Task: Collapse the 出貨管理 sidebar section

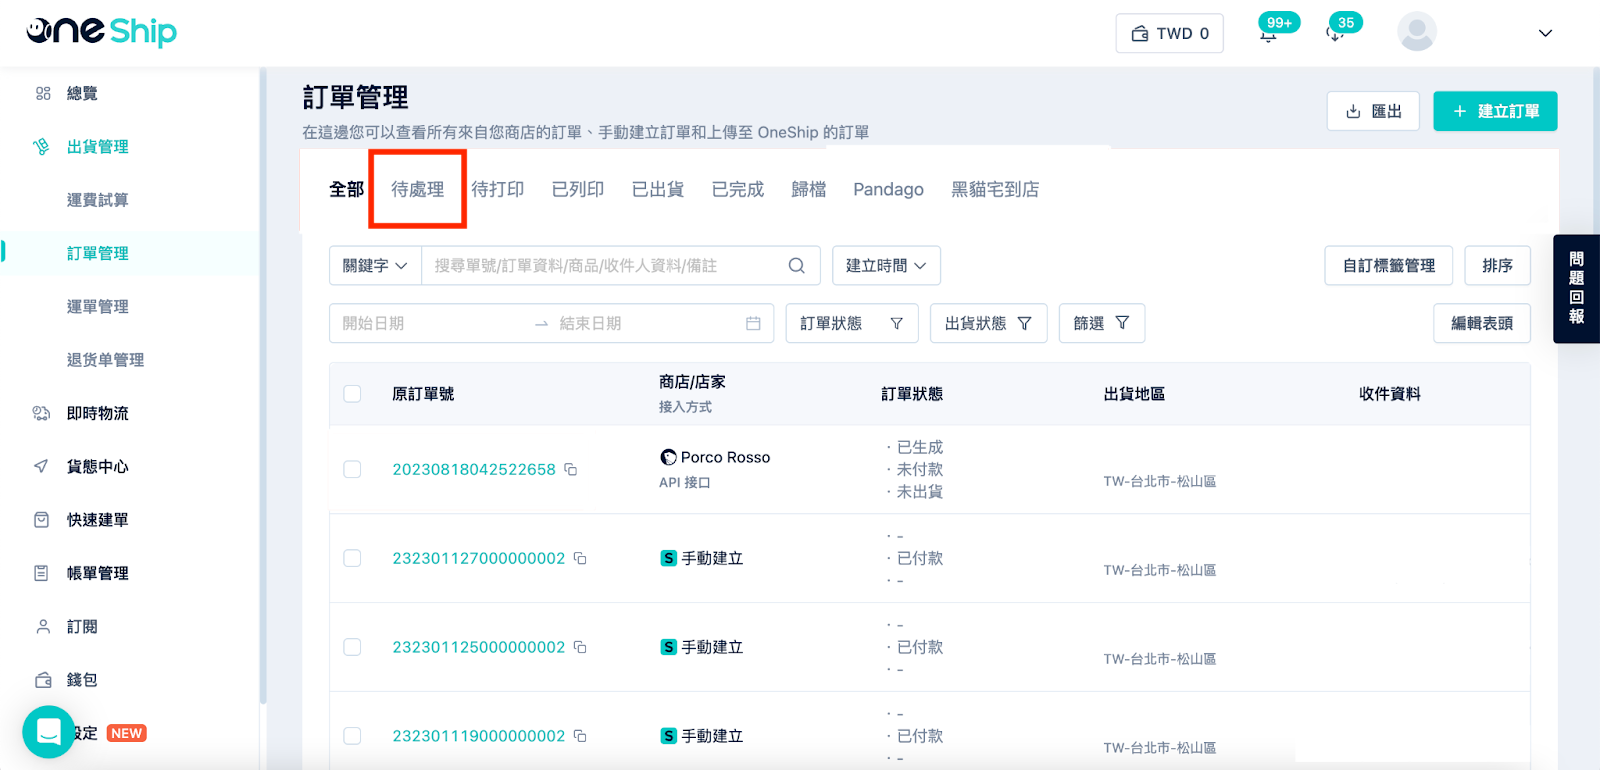Action: tap(97, 147)
